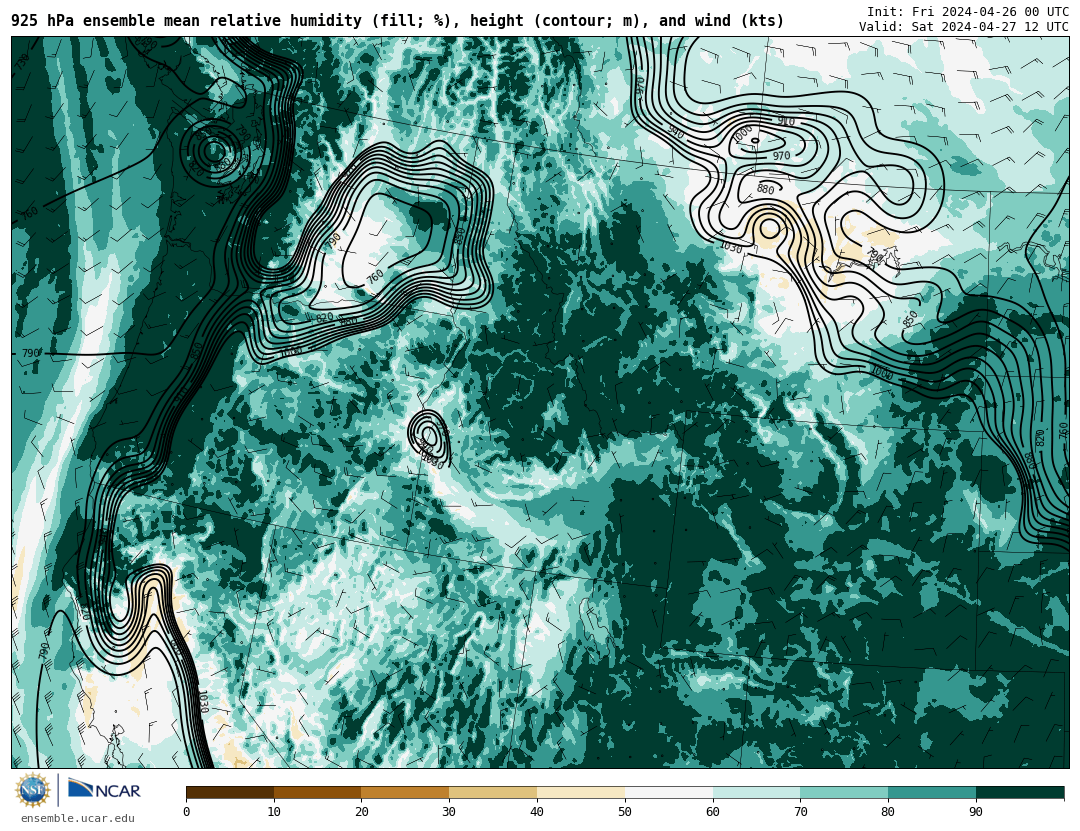Select the 90-100 dark green colorbar swatch
The width and height of the screenshot is (1080, 831).
pyautogui.click(x=1020, y=792)
